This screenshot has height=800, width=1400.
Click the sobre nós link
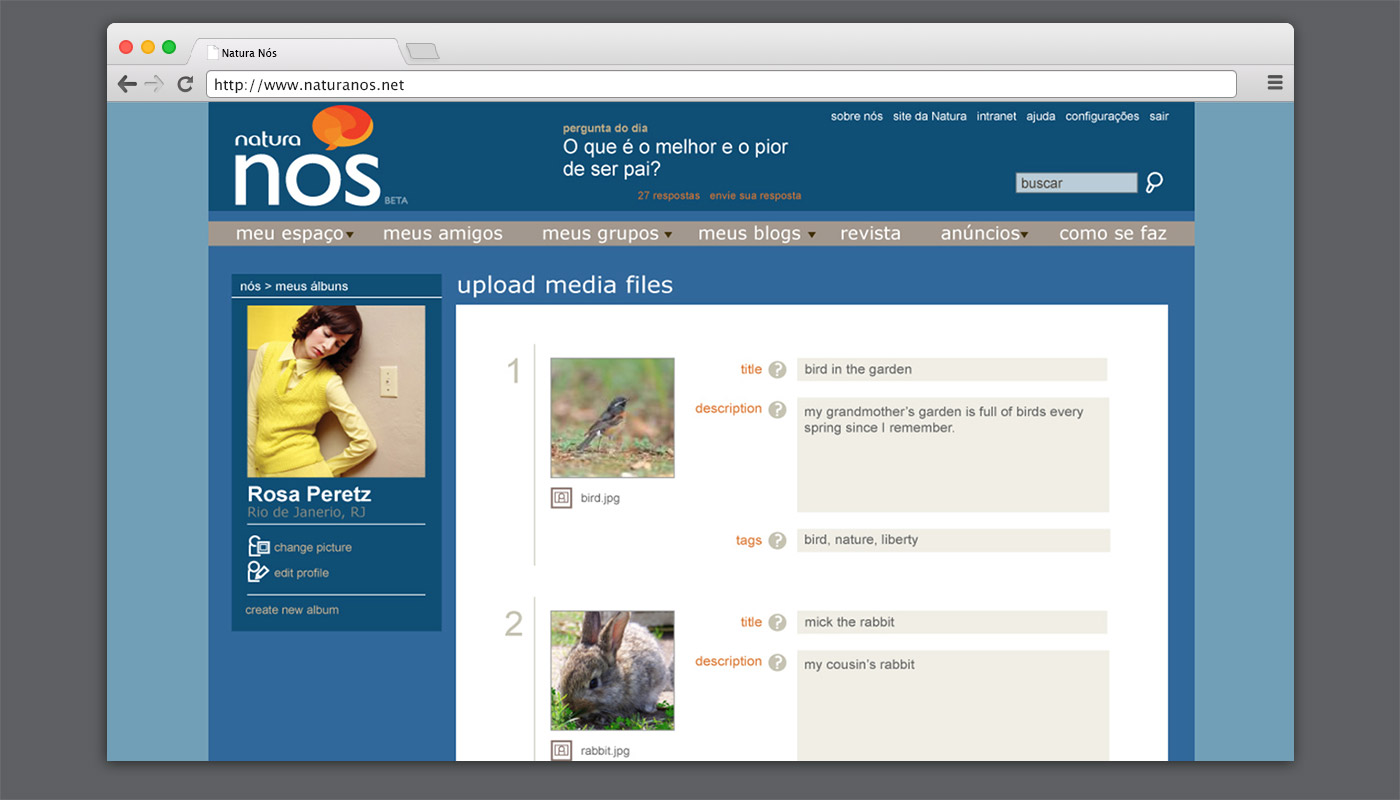click(x=857, y=116)
